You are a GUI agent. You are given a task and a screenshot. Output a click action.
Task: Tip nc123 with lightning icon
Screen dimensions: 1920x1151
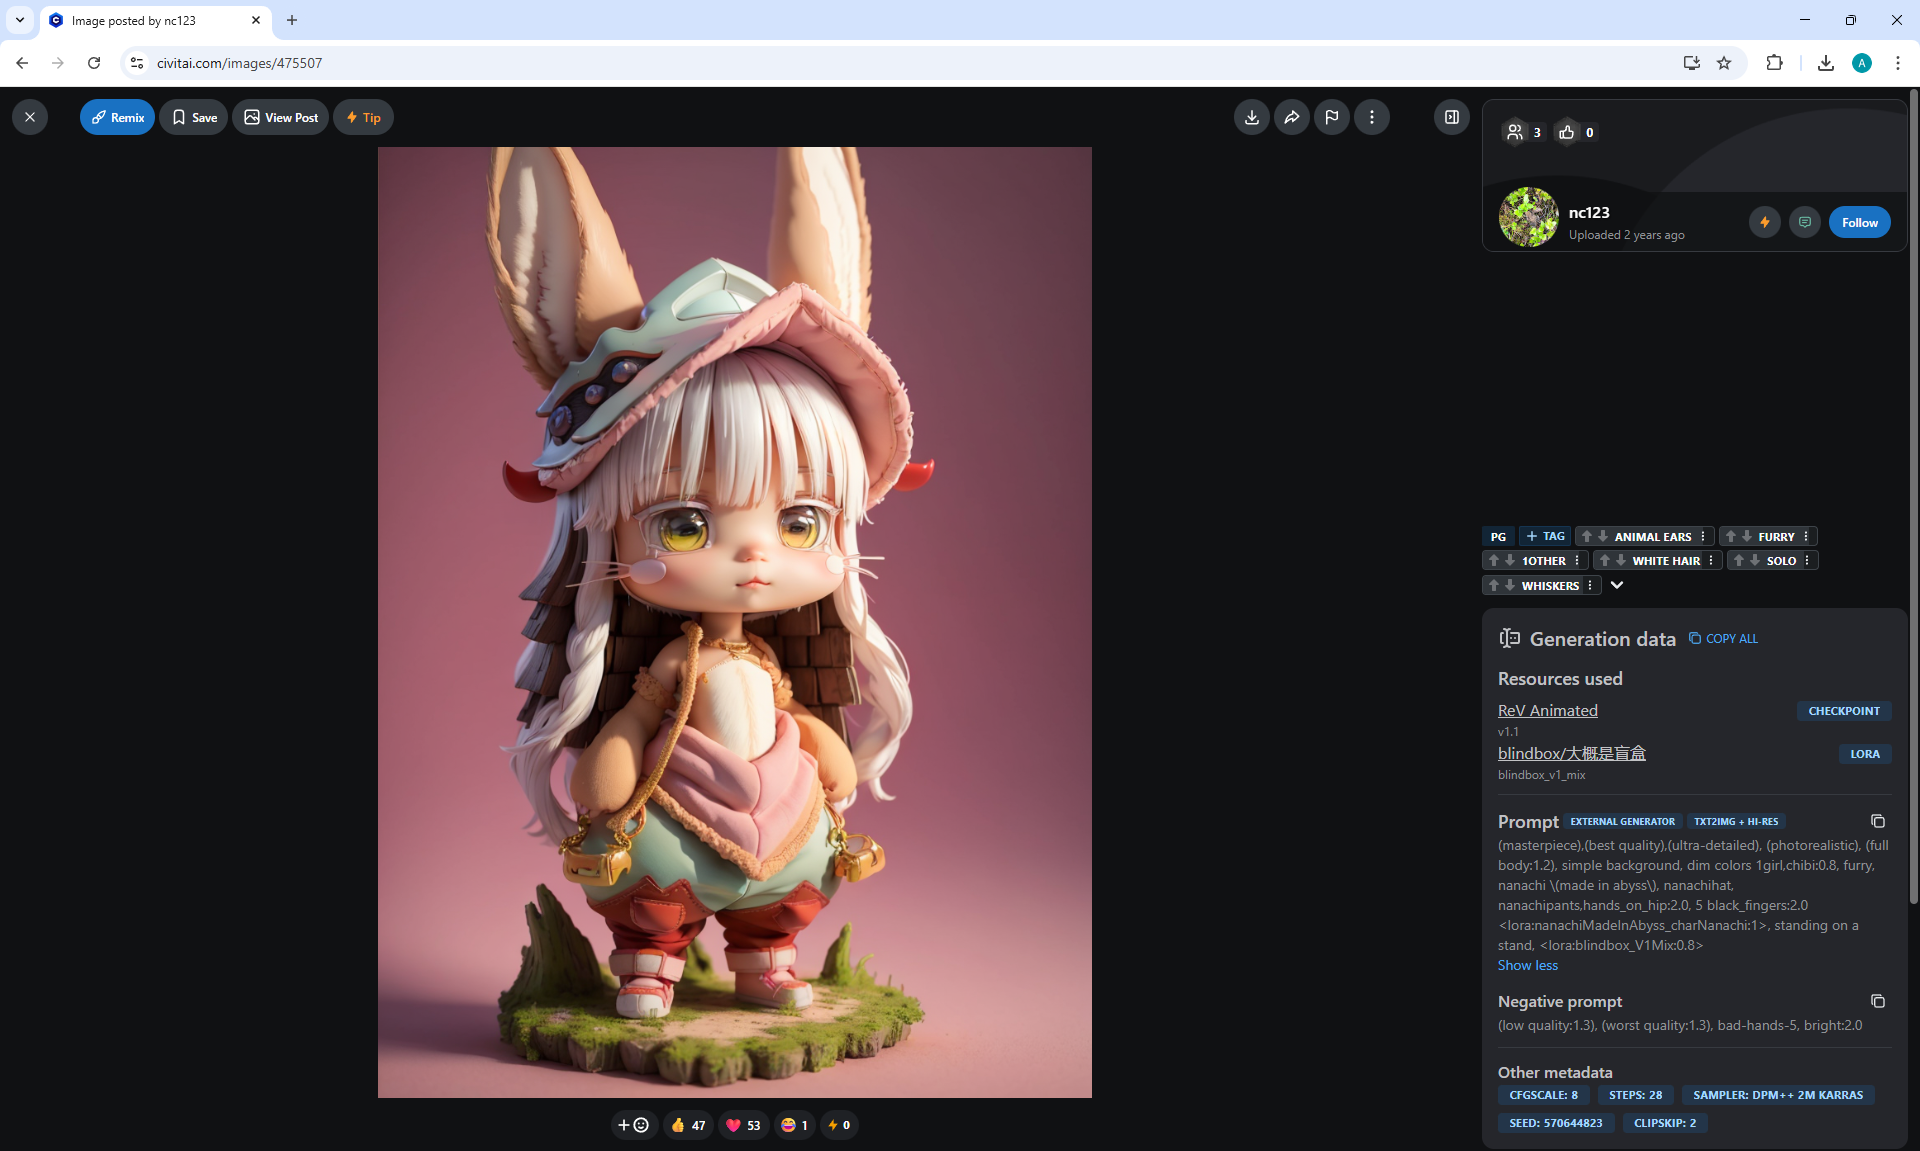[x=1764, y=222]
